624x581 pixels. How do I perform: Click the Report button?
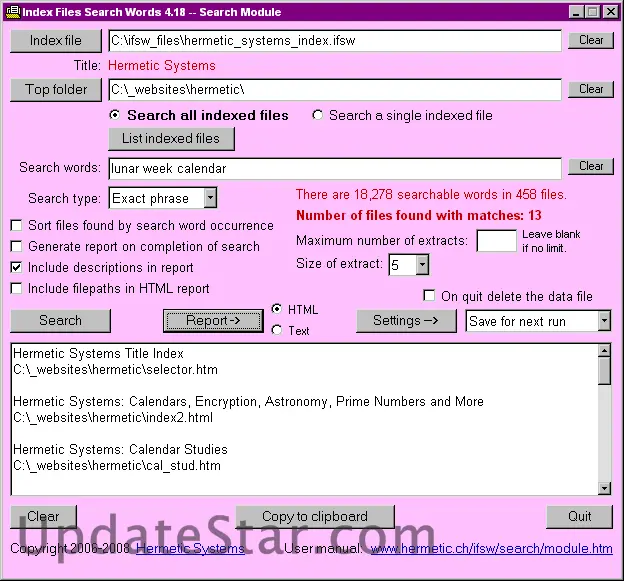tap(213, 321)
